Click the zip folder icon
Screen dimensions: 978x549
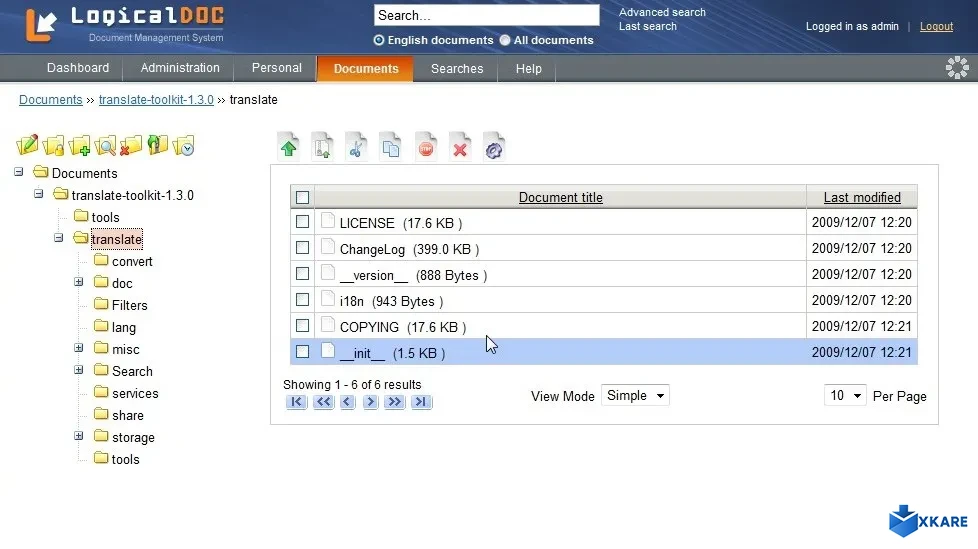click(x=157, y=145)
